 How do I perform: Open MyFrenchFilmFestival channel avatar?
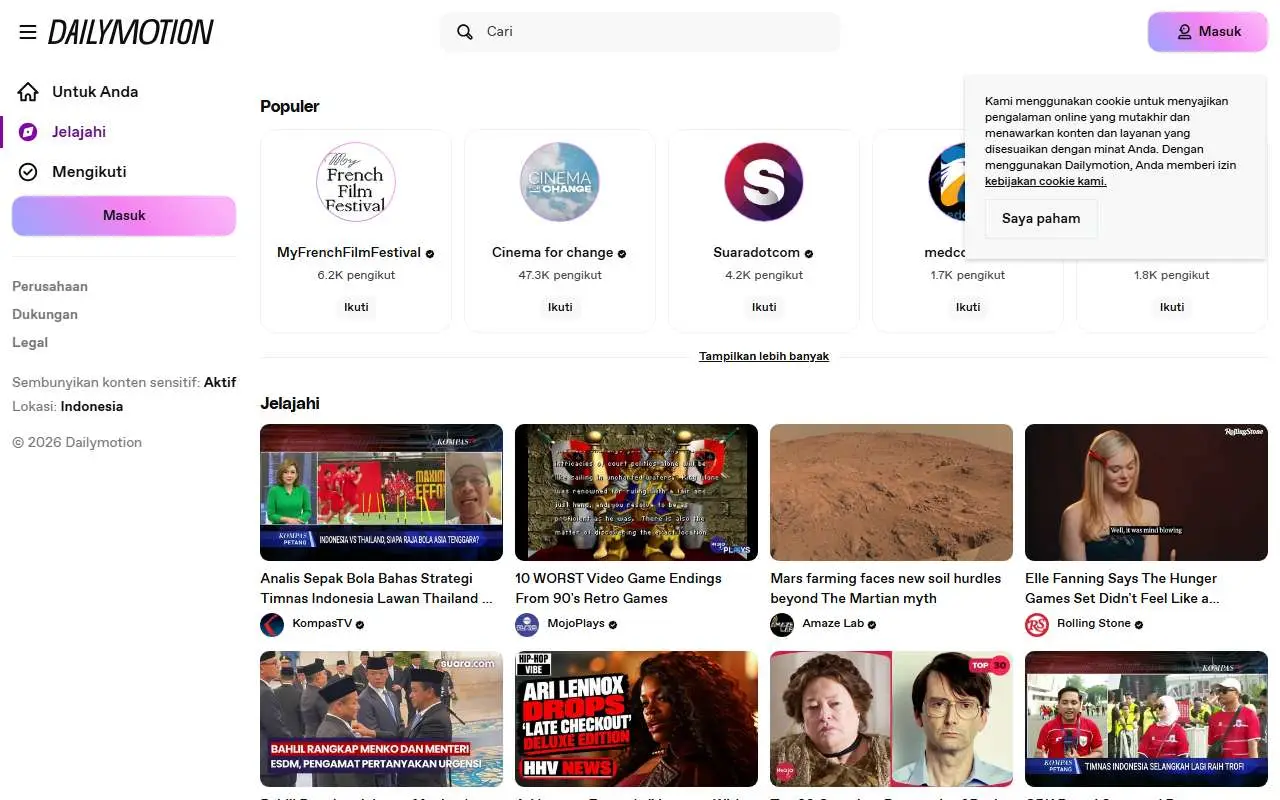[356, 182]
